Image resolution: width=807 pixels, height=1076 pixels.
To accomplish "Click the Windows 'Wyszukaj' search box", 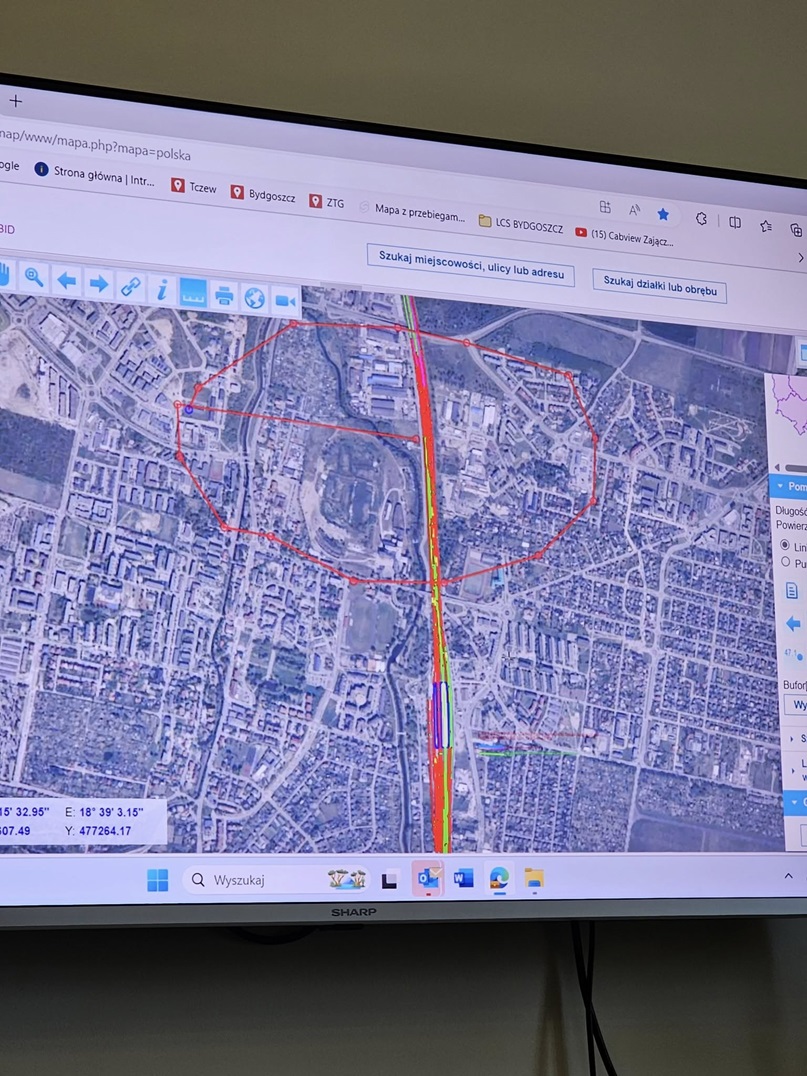I will (277, 879).
